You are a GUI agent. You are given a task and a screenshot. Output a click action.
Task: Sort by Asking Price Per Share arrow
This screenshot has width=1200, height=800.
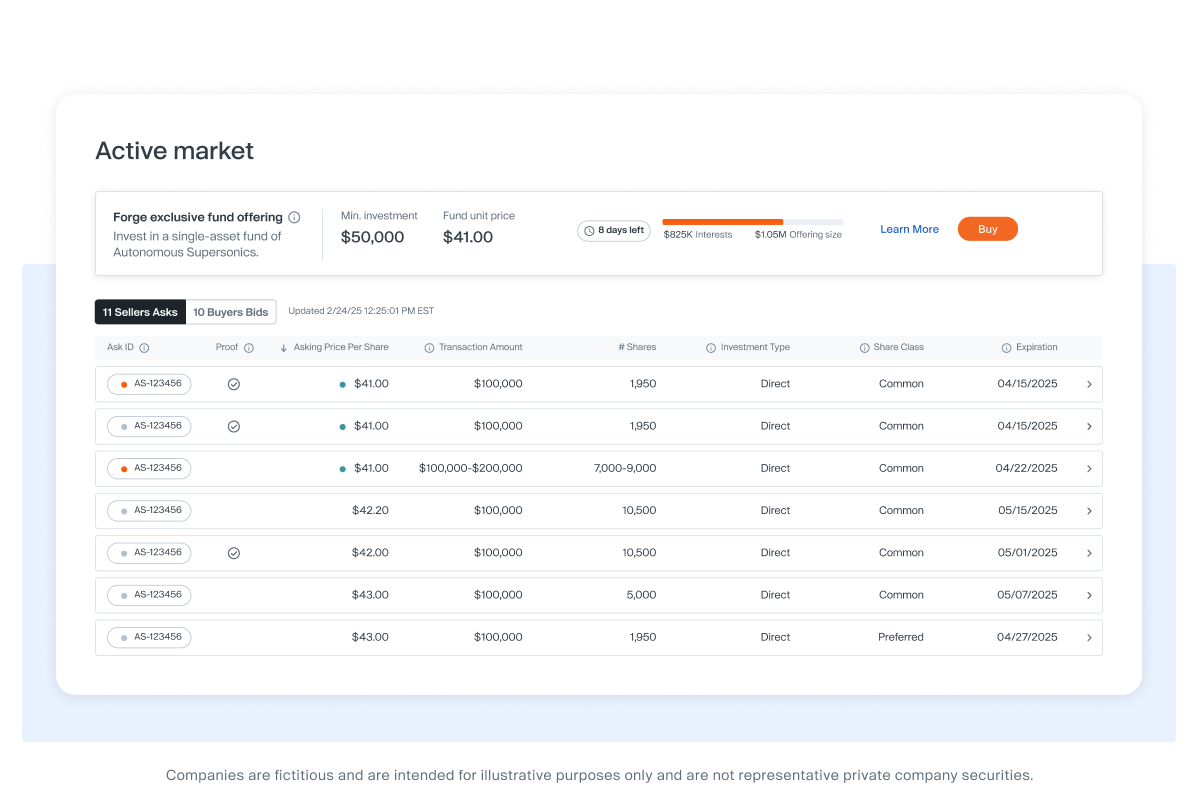(283, 348)
